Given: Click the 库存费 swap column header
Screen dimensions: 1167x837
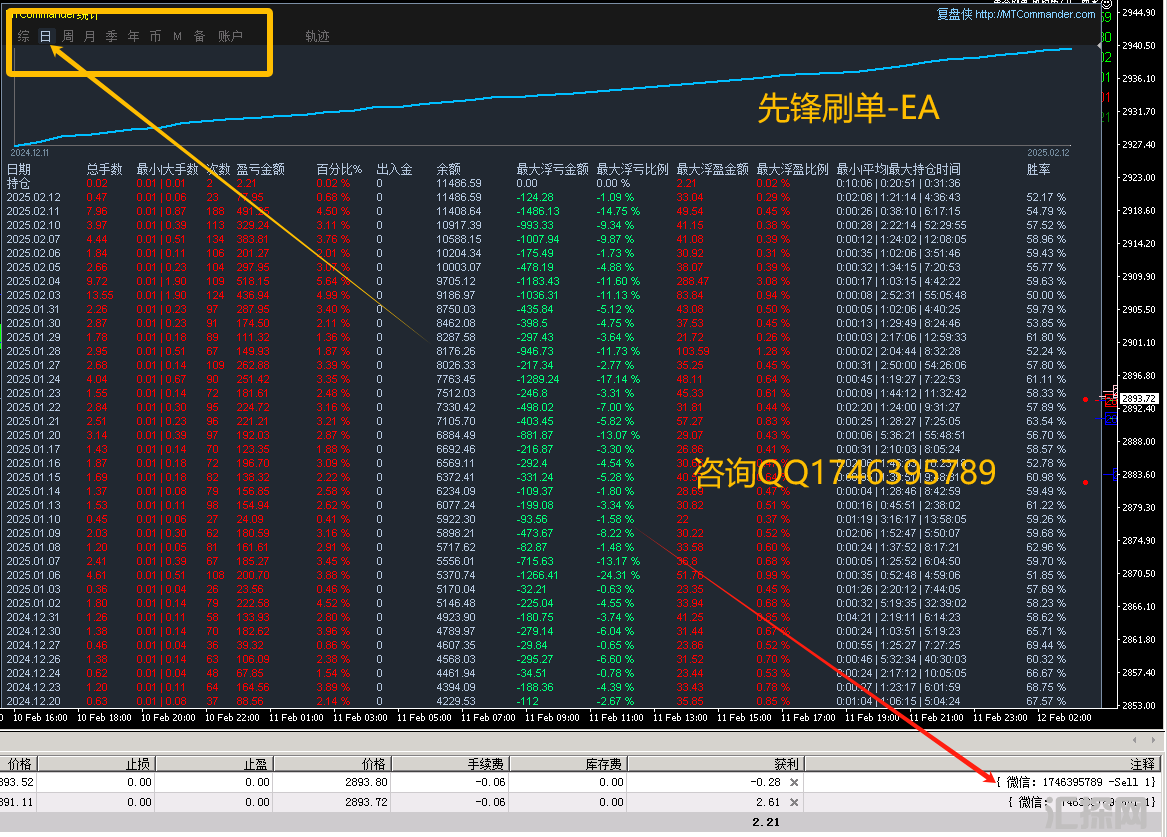Looking at the screenshot, I should click(x=605, y=764).
